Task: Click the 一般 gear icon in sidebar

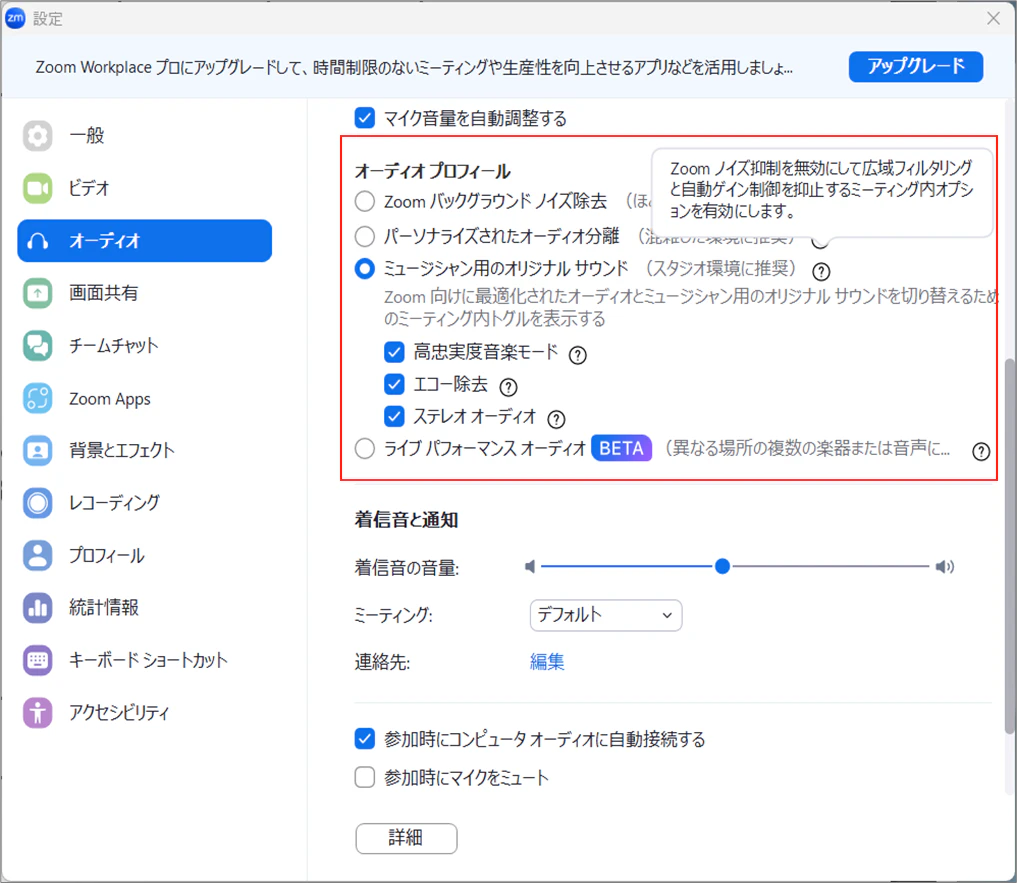Action: pos(38,136)
